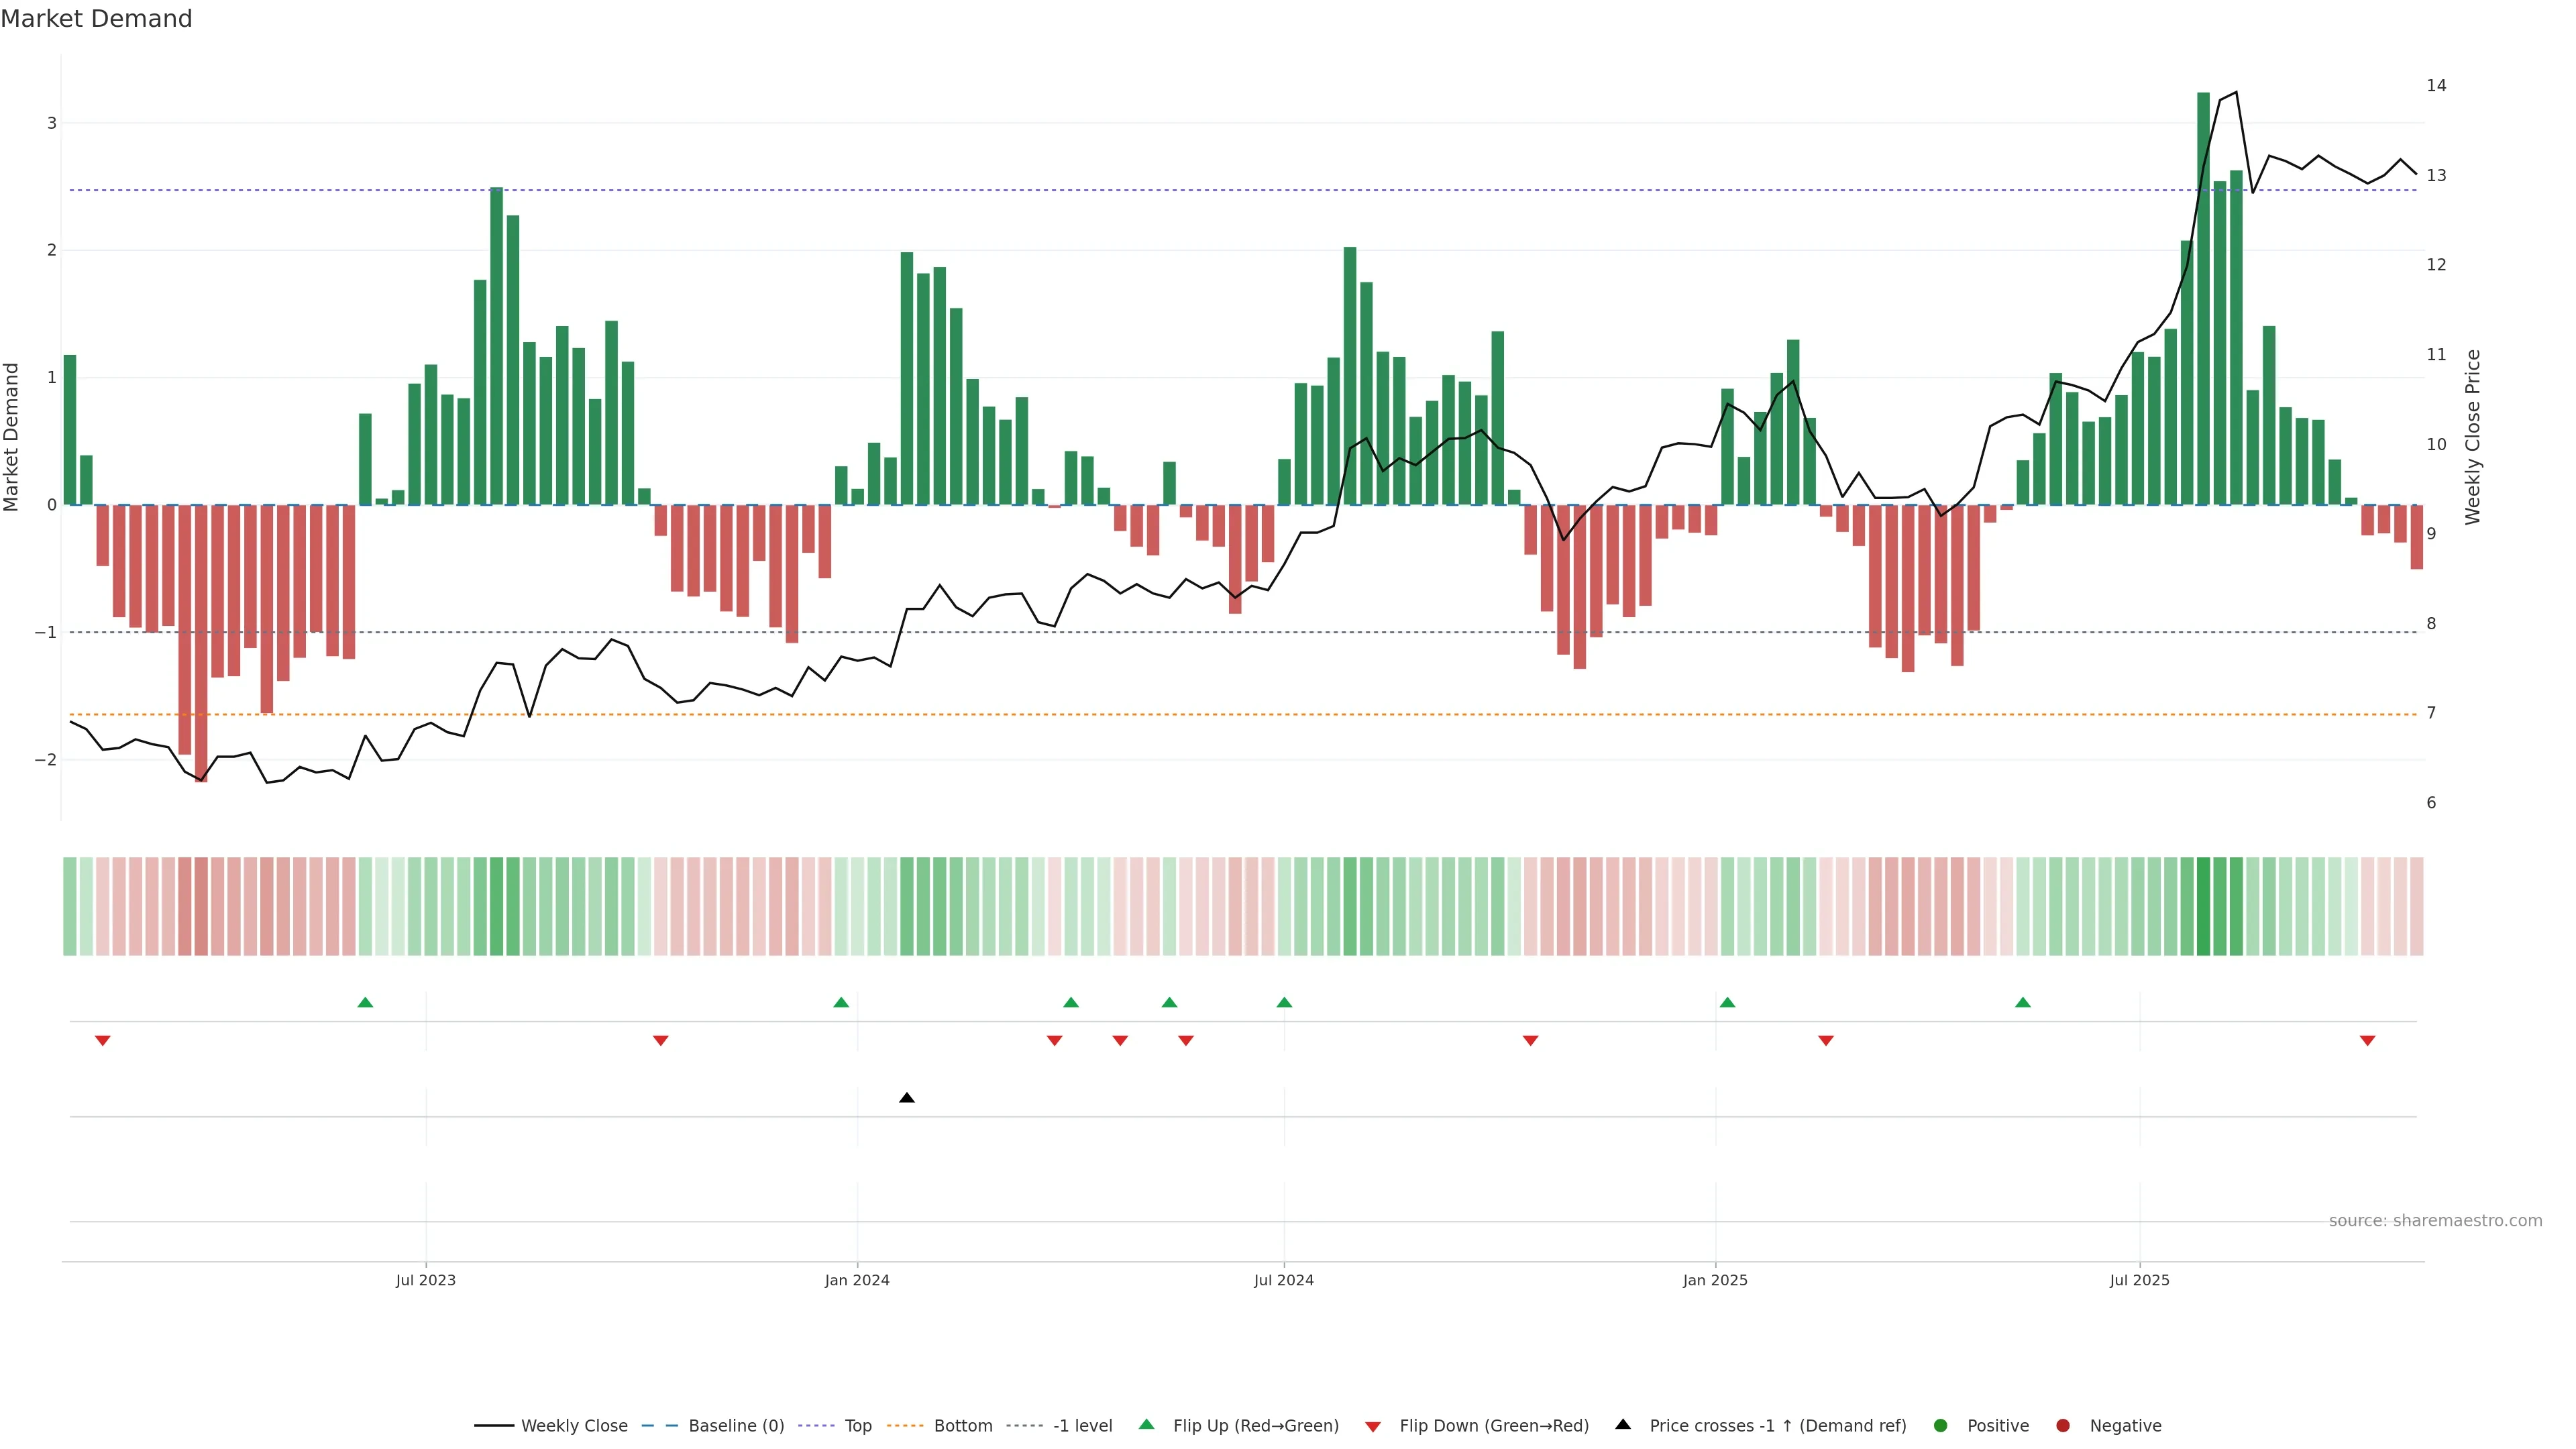The image size is (2576, 1449).
Task: Click the Market Demand chart title
Action: pyautogui.click(x=96, y=19)
